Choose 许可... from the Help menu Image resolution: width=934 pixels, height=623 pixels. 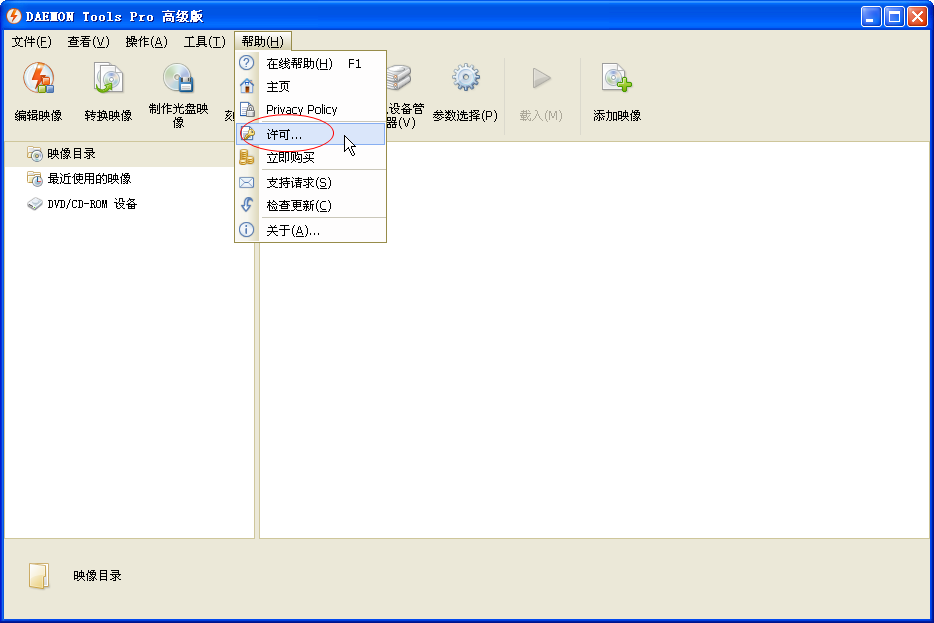[x=284, y=134]
